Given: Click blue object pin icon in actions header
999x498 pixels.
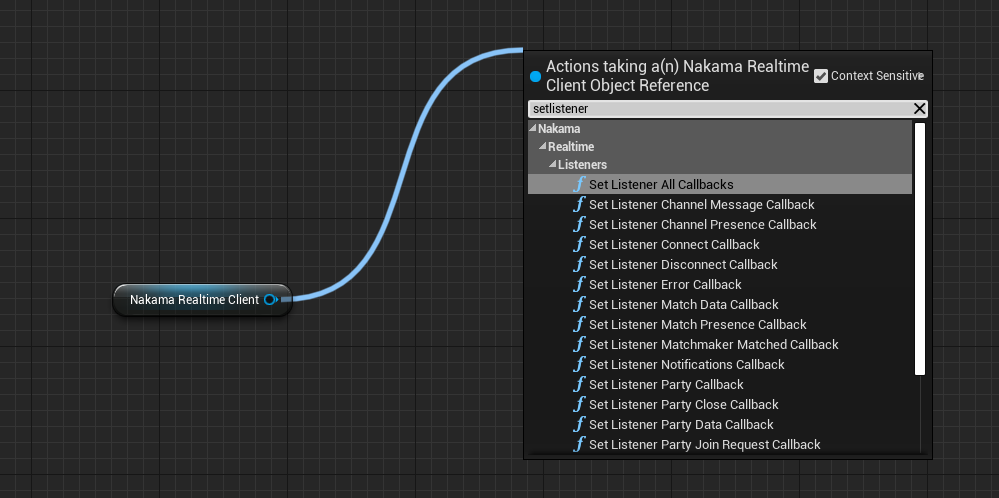Looking at the screenshot, I should pos(535,76).
